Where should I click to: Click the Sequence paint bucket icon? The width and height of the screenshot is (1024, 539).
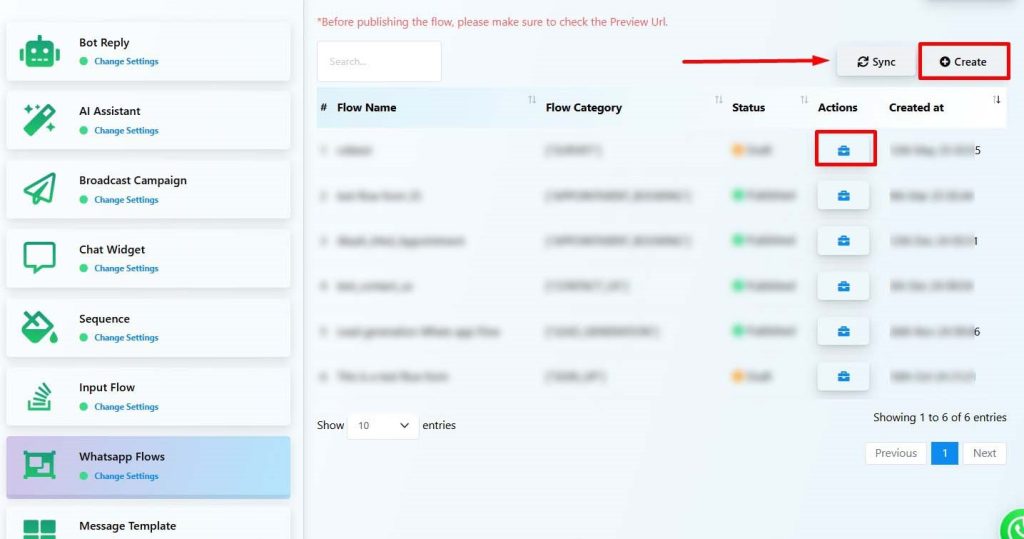coord(40,327)
